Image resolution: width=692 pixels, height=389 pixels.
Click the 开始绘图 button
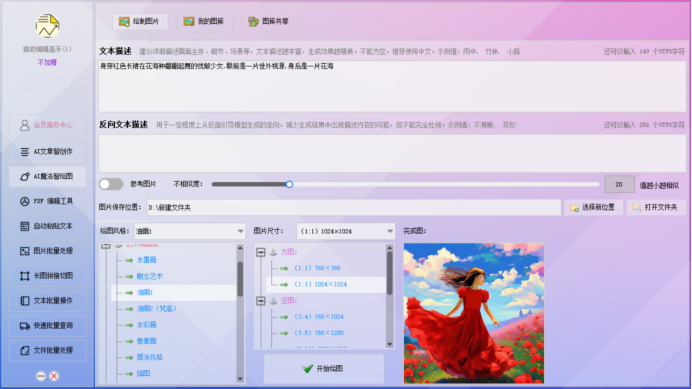tap(323, 368)
